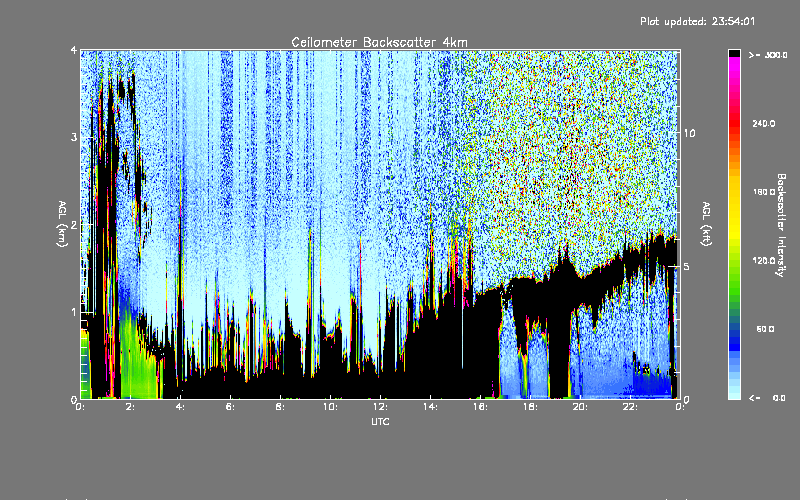Click the "2:" UTC hour tick
The height and width of the screenshot is (500, 800).
coord(130,407)
